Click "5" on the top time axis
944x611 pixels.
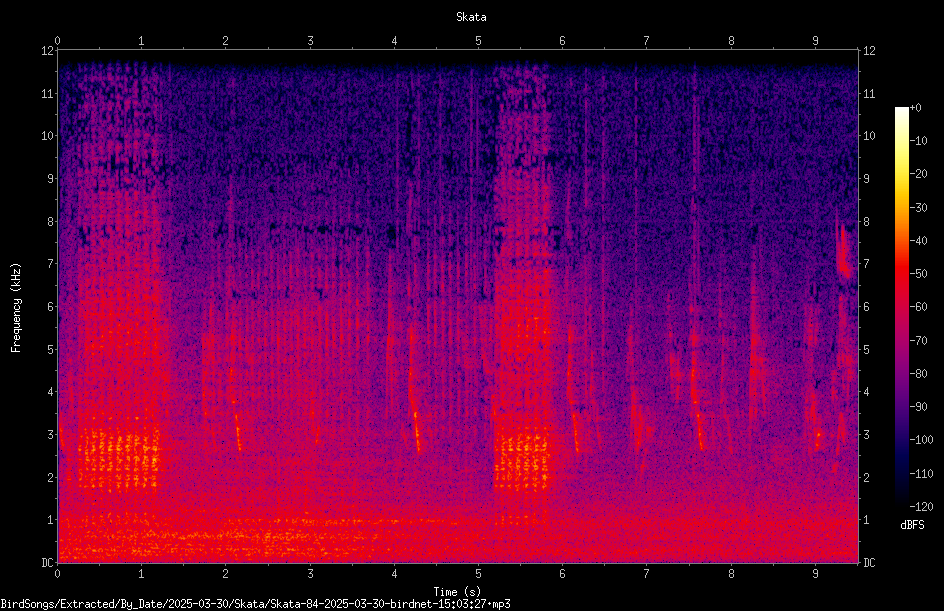(x=478, y=41)
